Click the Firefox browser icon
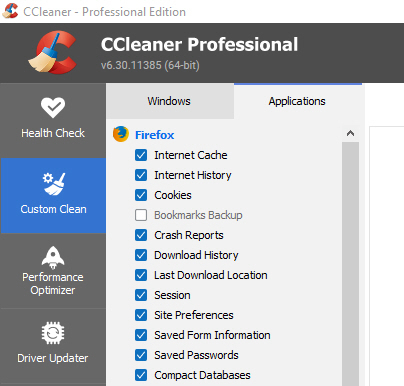The width and height of the screenshot is (404, 386). 121,134
